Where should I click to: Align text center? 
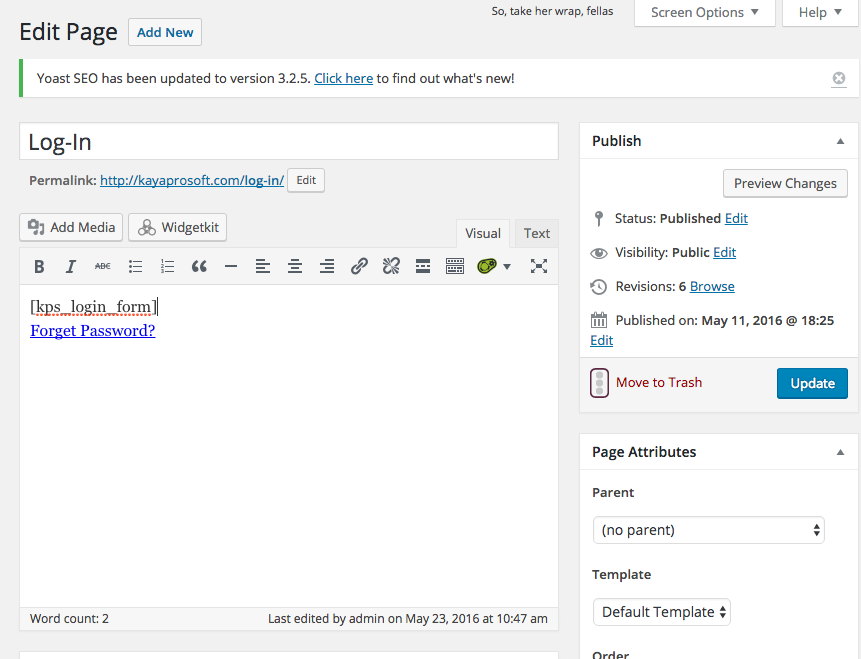295,266
